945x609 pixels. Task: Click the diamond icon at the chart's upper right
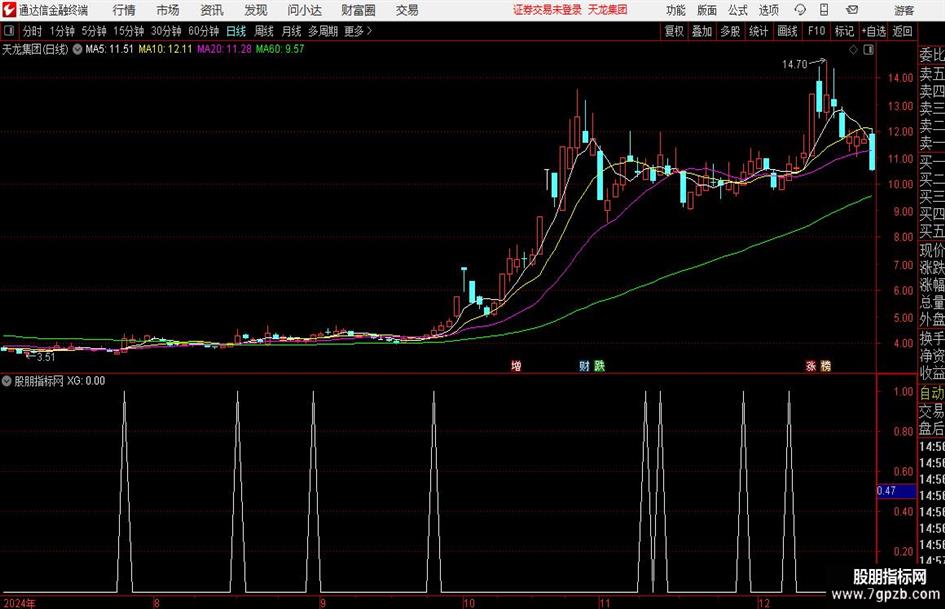pyautogui.click(x=853, y=50)
